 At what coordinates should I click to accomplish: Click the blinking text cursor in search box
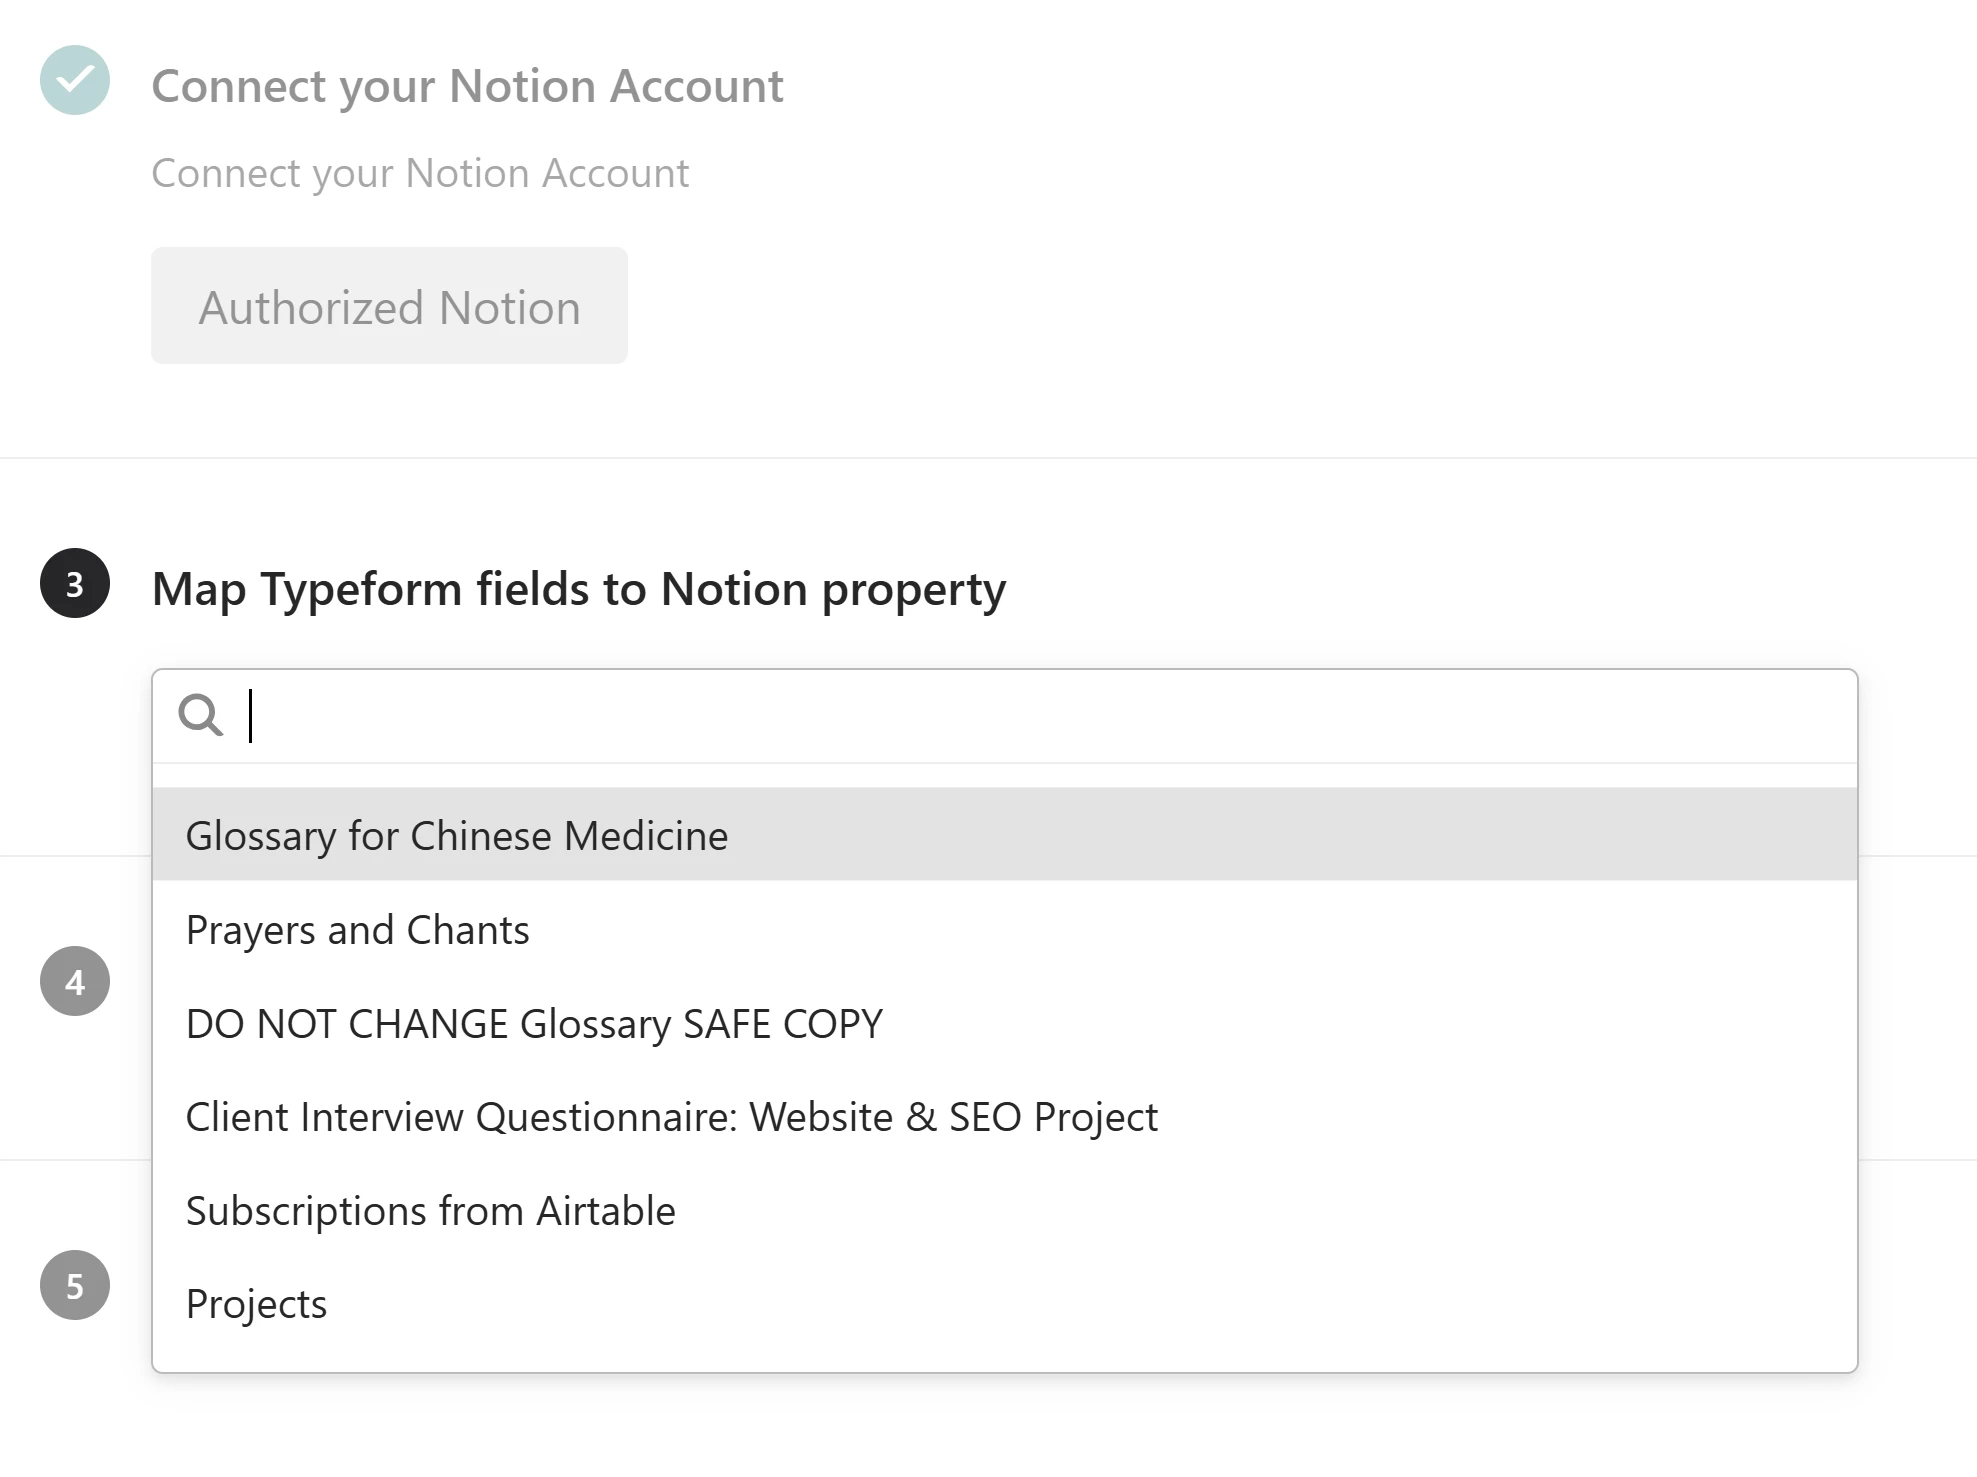tap(251, 716)
